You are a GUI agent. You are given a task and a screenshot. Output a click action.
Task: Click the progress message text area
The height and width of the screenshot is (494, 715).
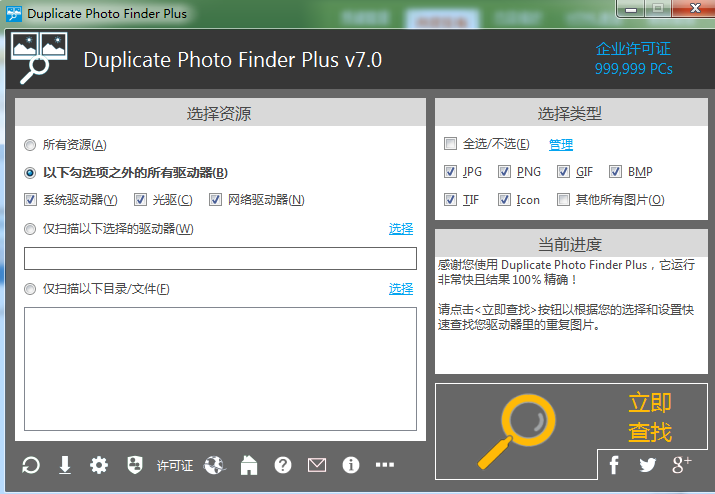coord(571,315)
